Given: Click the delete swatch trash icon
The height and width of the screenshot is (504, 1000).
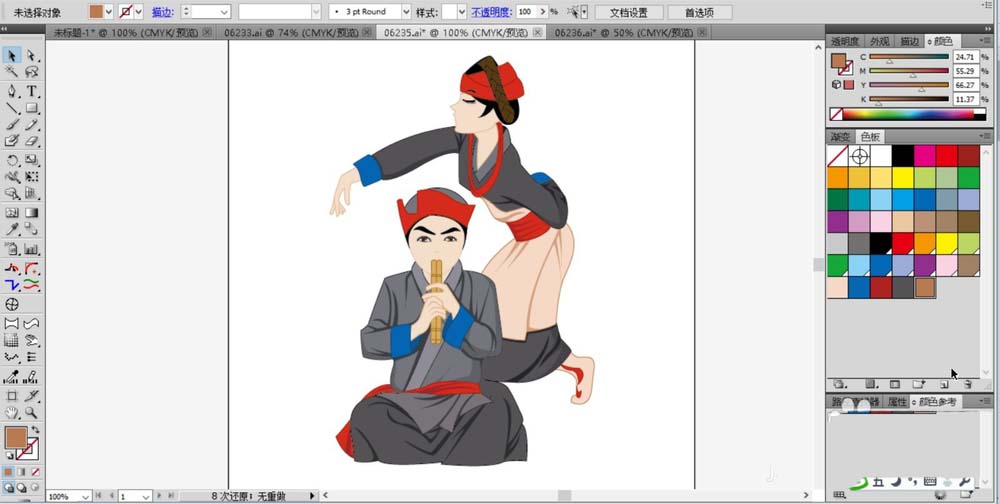Looking at the screenshot, I should pyautogui.click(x=967, y=384).
